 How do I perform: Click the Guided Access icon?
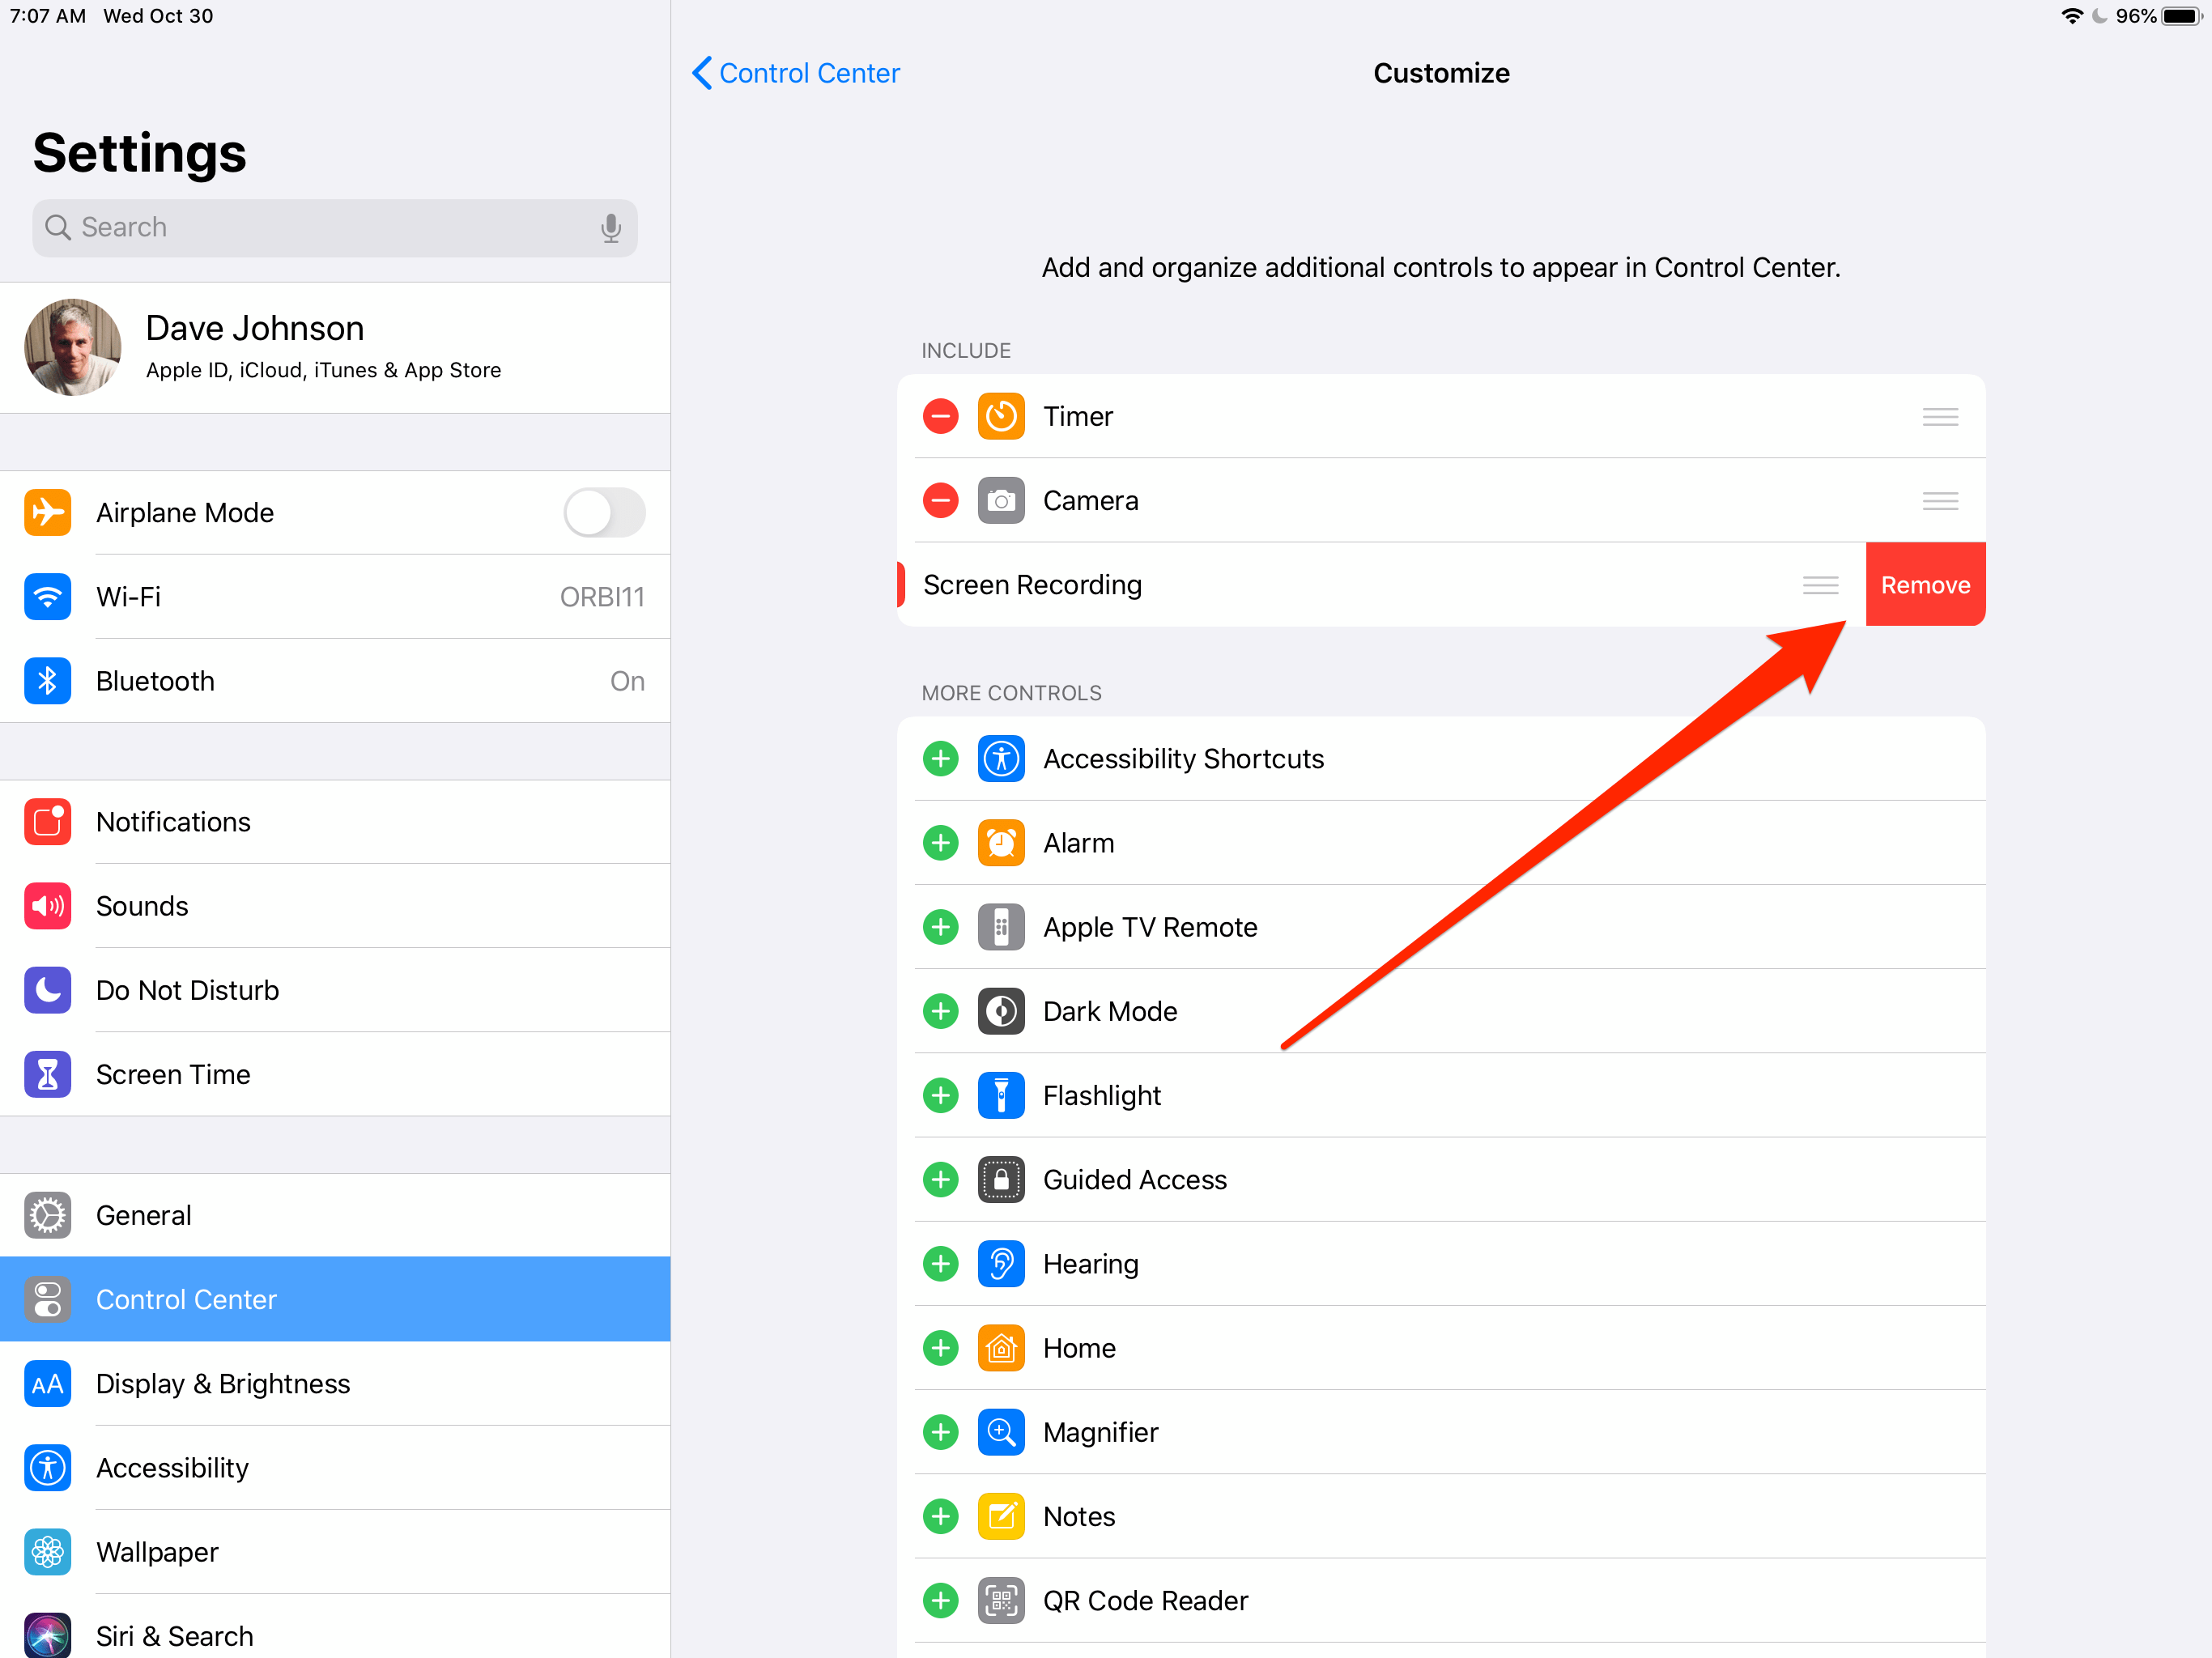[1001, 1179]
